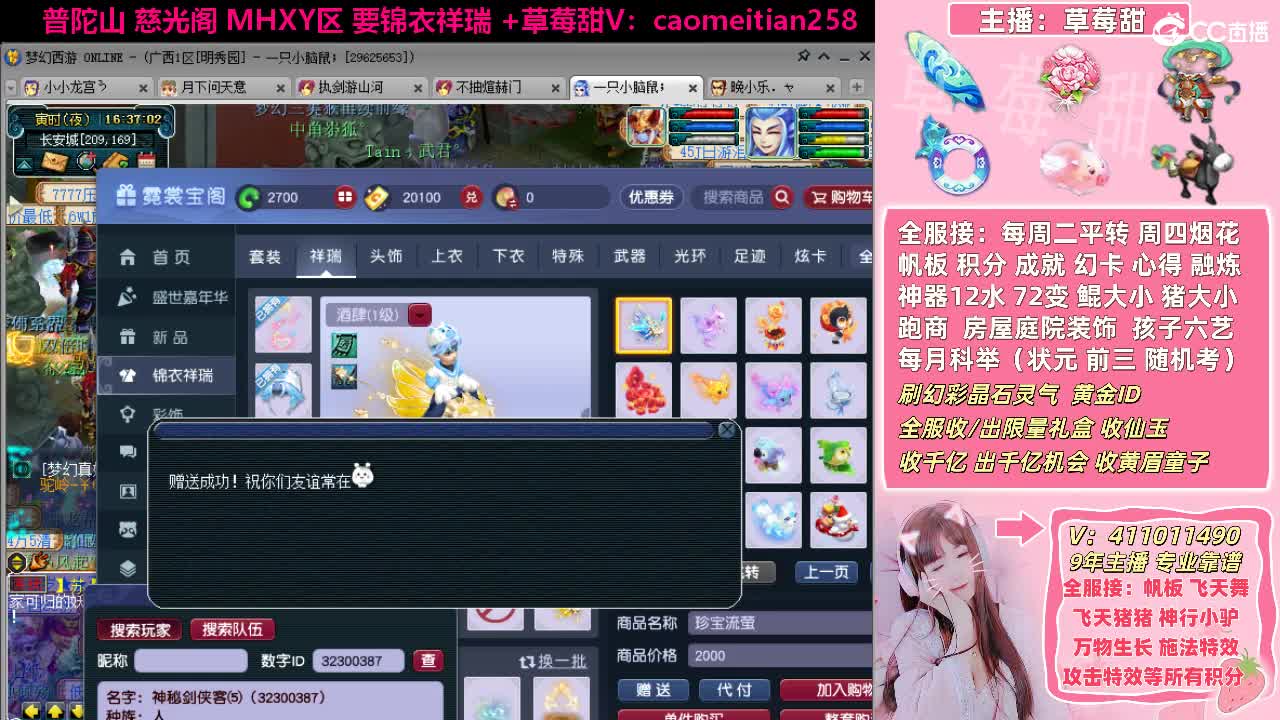Screen dimensions: 1280x720
Task: Close the gift success message dialog
Action: [727, 430]
